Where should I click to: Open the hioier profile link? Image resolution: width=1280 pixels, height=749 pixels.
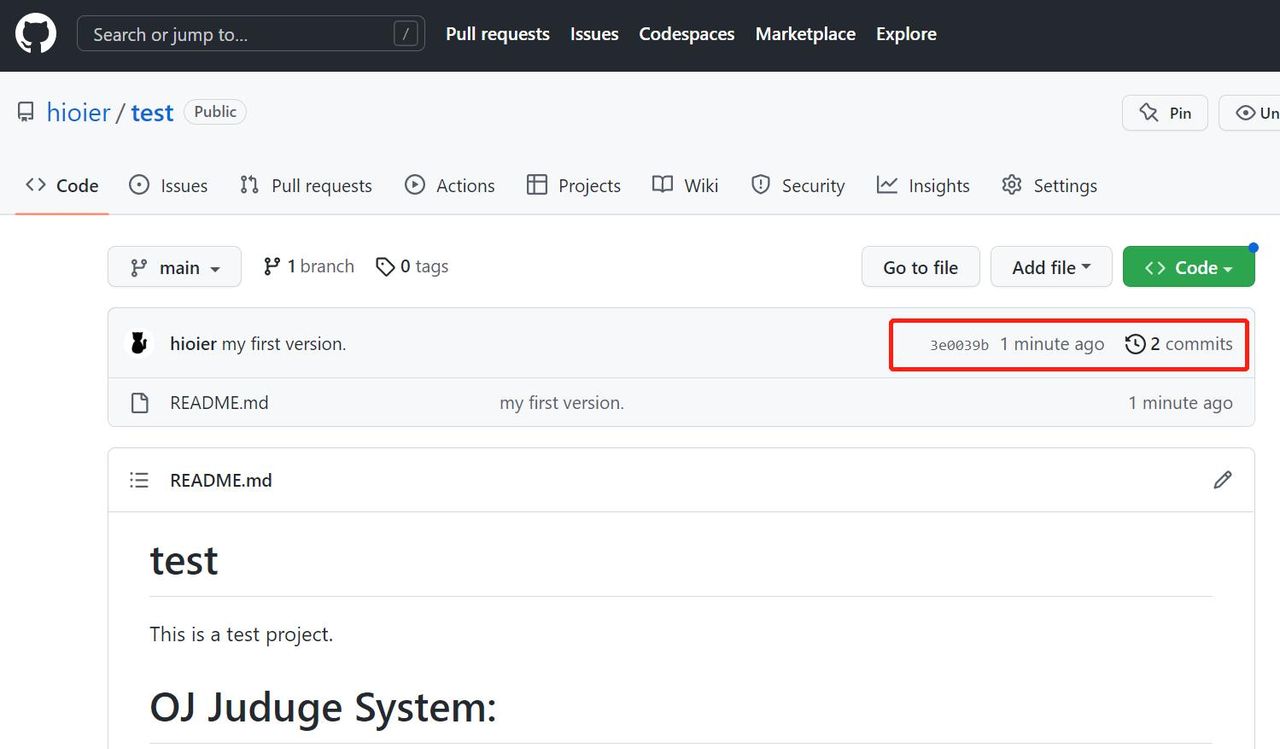point(78,112)
